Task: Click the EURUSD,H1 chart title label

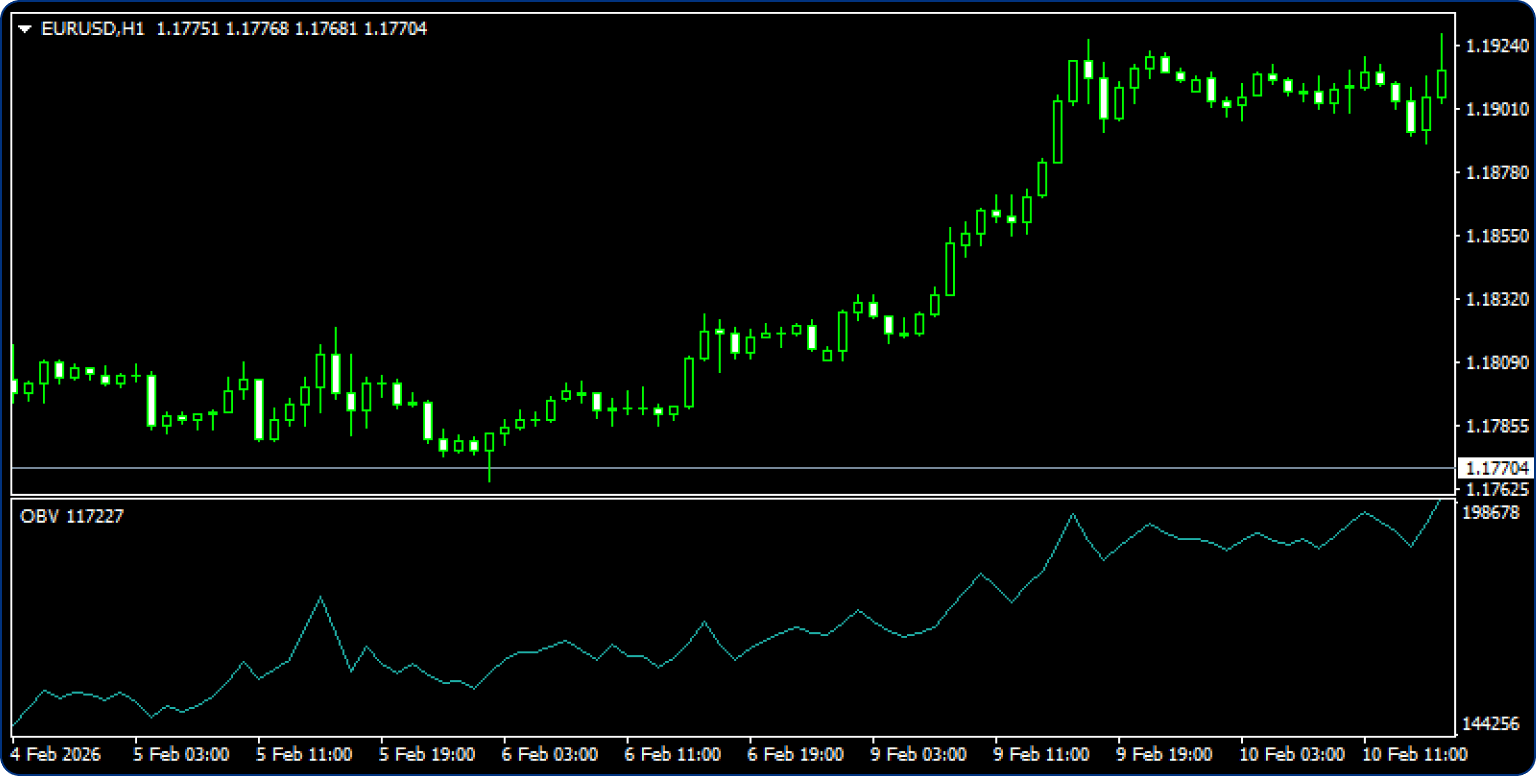Action: click(x=92, y=30)
